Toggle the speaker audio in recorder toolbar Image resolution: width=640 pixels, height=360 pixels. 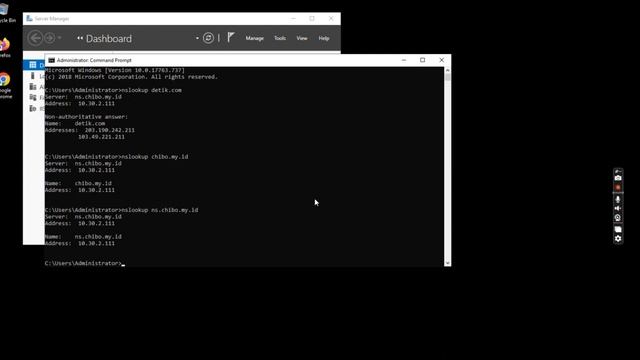point(618,208)
